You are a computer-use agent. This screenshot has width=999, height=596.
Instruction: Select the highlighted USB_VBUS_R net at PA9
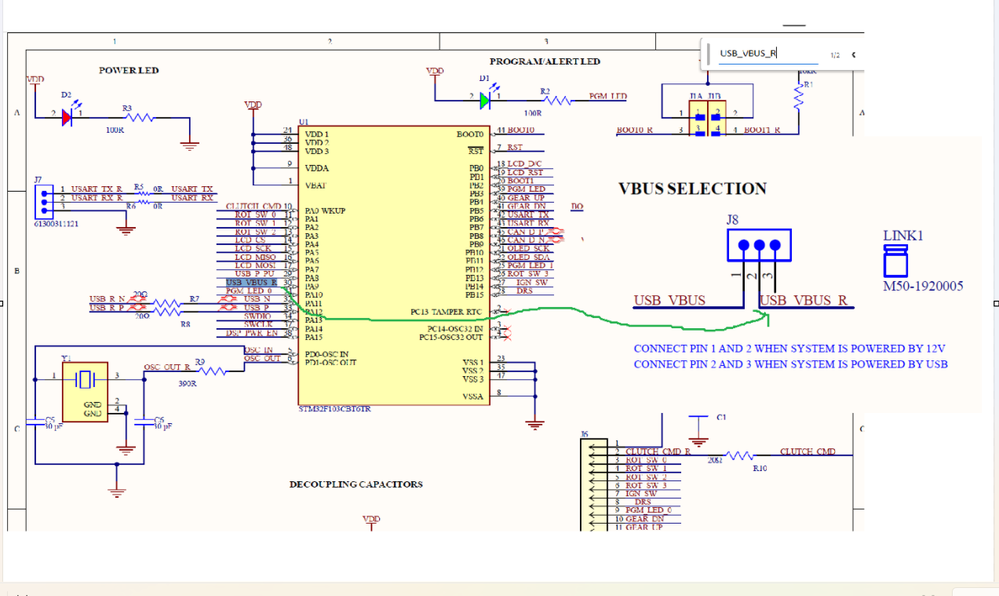[x=252, y=282]
